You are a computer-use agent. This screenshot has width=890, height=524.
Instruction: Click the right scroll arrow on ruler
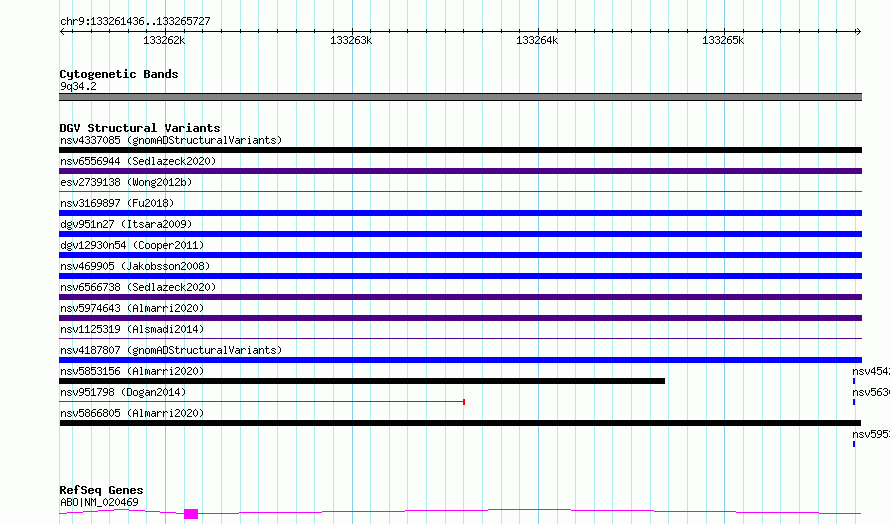click(x=858, y=31)
